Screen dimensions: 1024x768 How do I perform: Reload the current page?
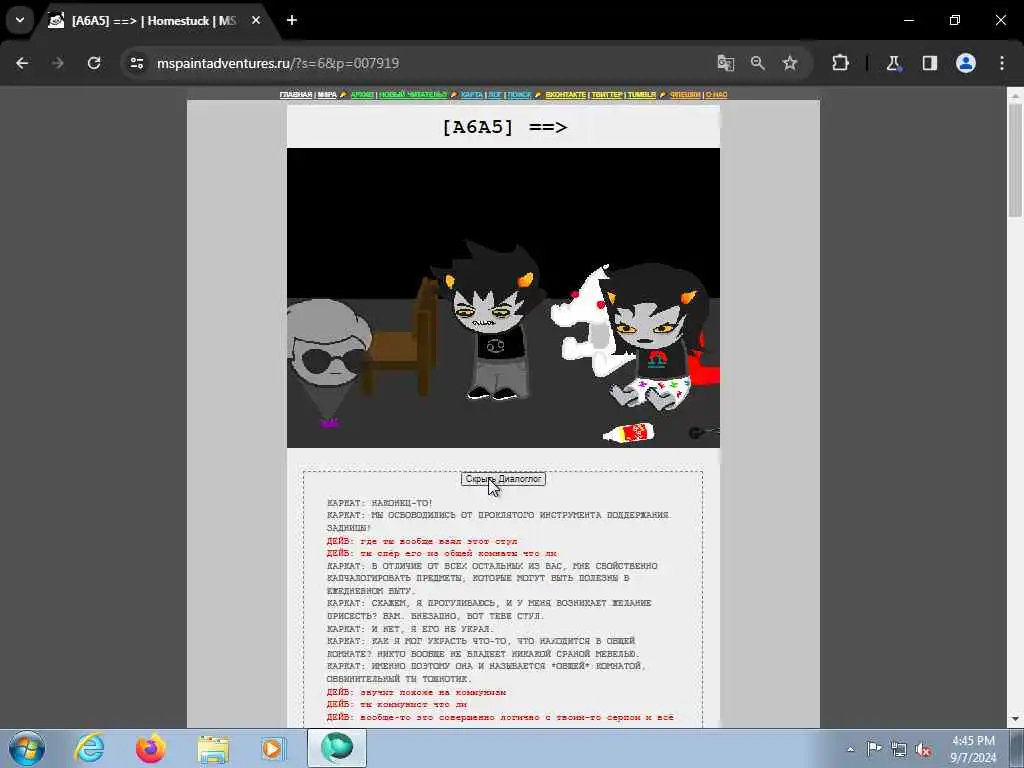coord(94,63)
